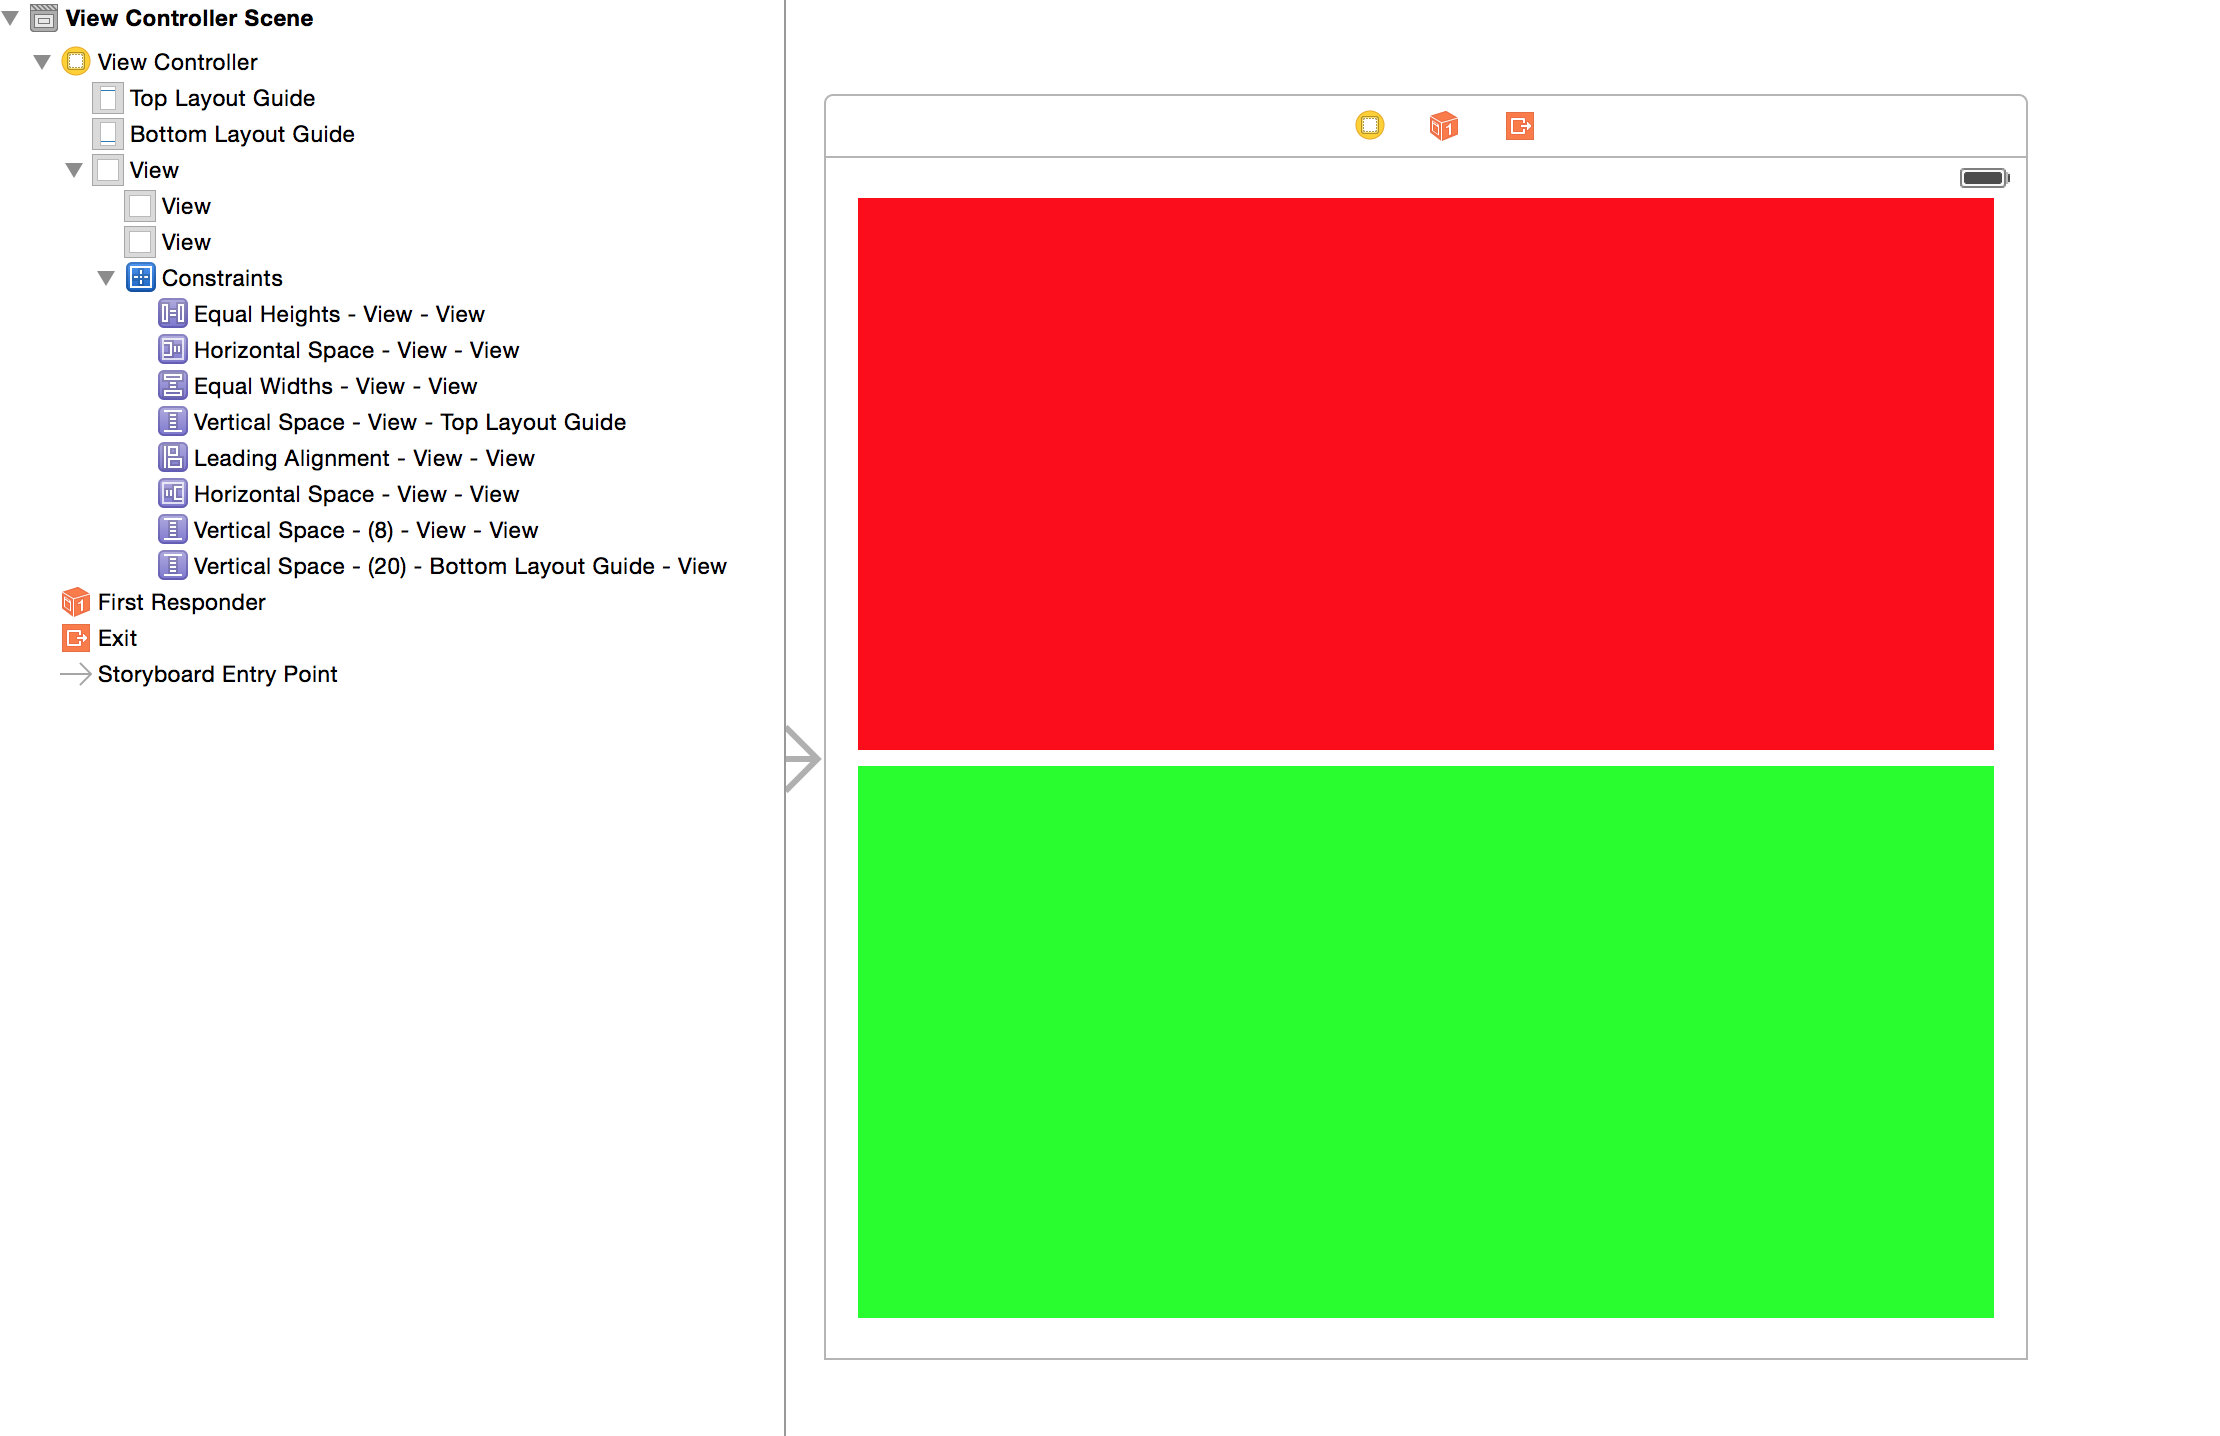Select Vertical Space (20) Bottom Layout Guide constraint
Viewport: 2220px width, 1436px height.
pyautogui.click(x=459, y=566)
